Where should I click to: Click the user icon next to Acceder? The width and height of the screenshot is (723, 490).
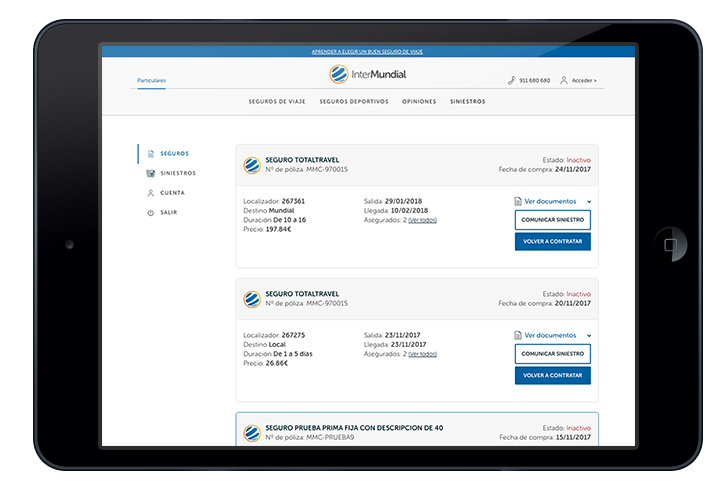point(563,80)
